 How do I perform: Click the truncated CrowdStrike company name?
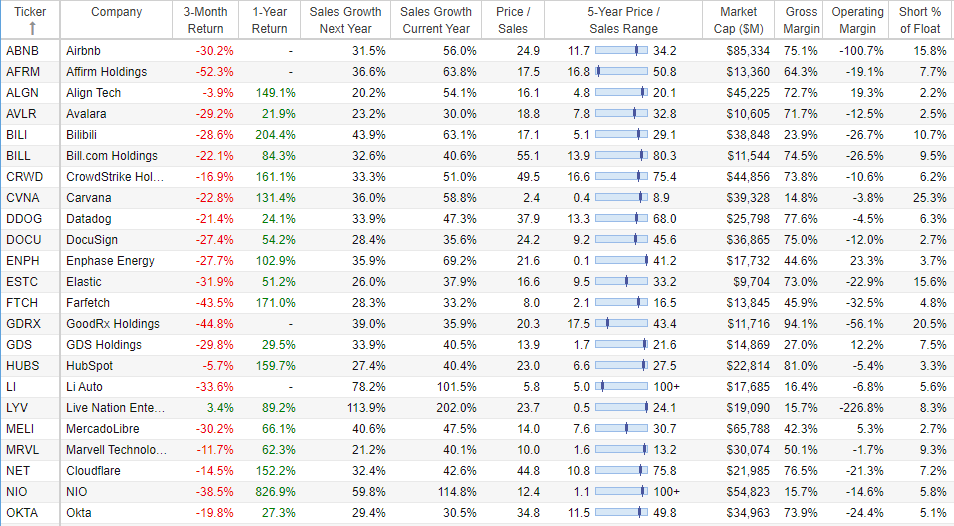[x=116, y=177]
